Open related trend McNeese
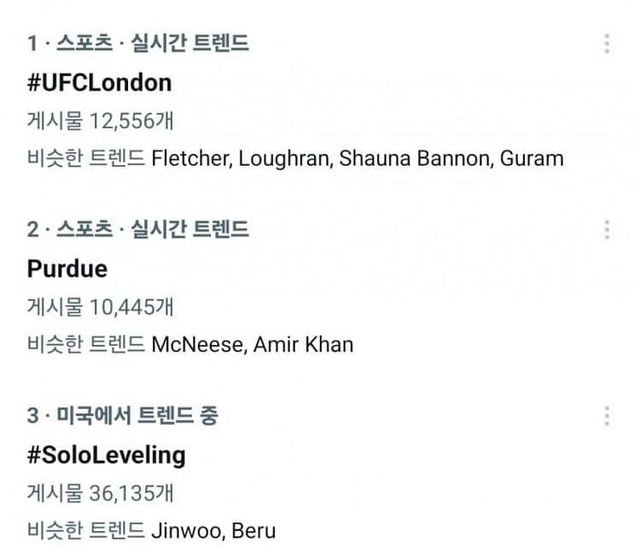Viewport: 640px width, 550px height. (196, 344)
